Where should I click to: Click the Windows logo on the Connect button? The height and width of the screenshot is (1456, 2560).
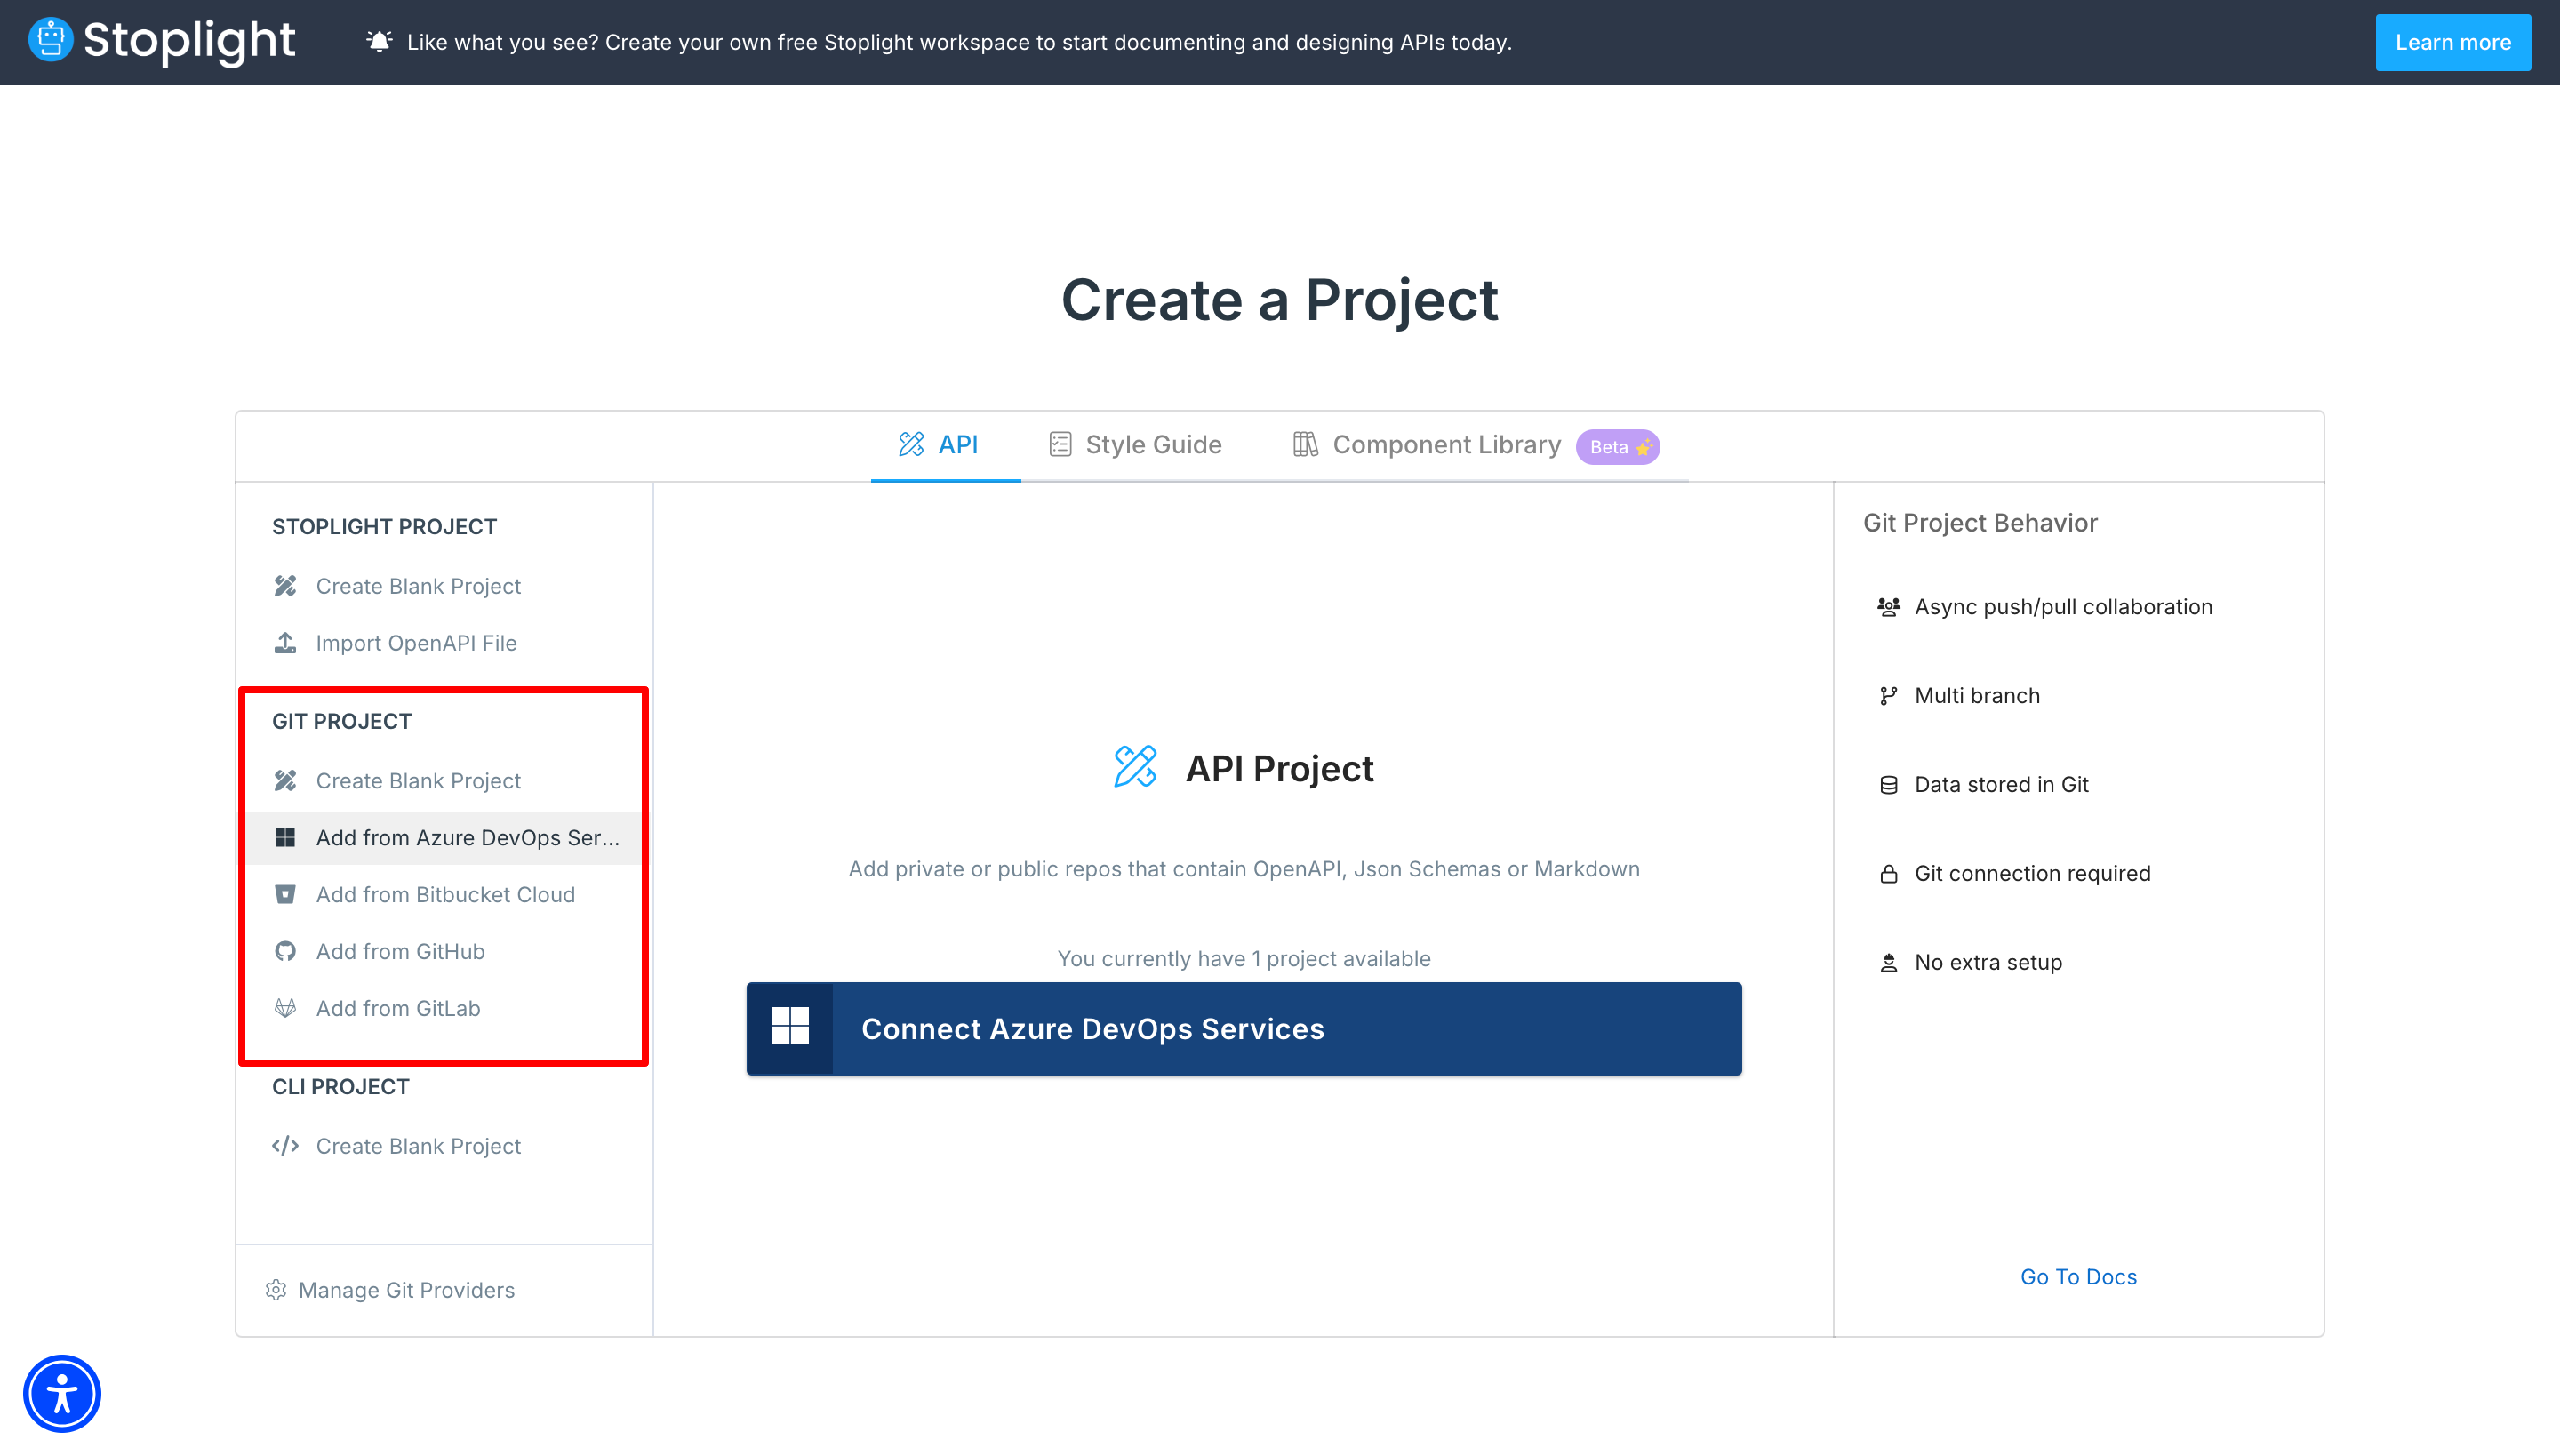click(790, 1027)
